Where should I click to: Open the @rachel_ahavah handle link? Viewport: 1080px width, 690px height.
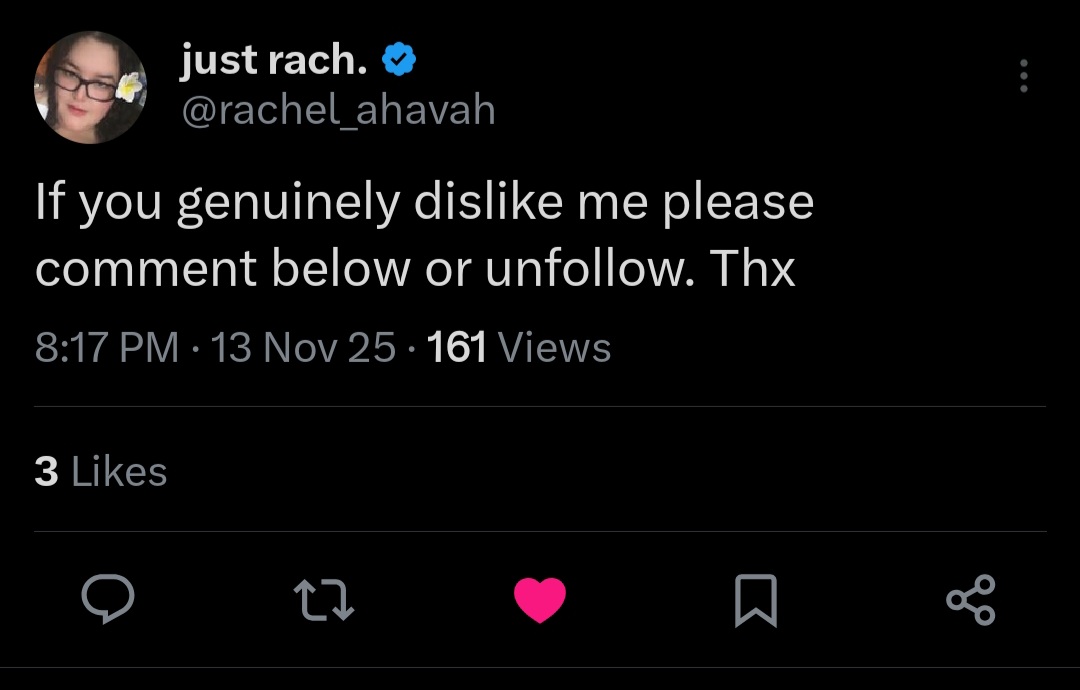(x=338, y=110)
